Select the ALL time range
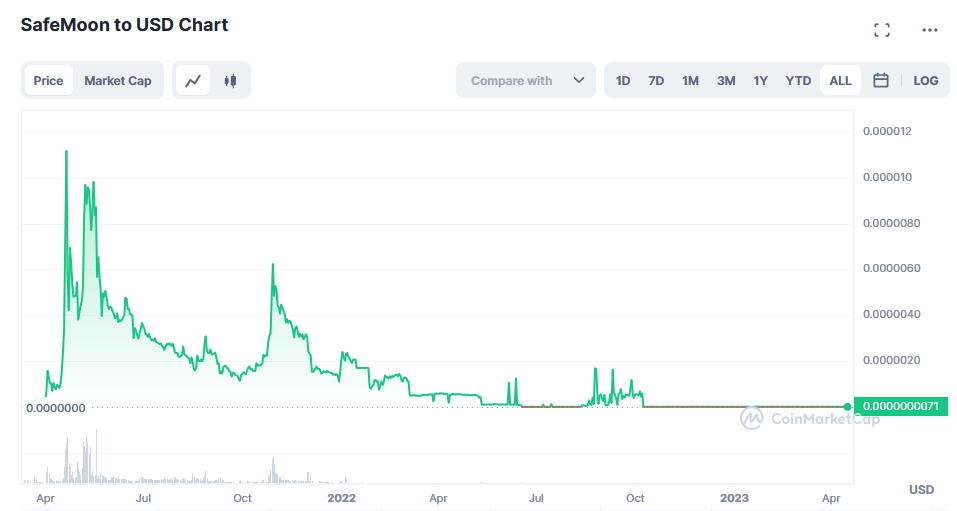This screenshot has width=957, height=511. tap(840, 81)
